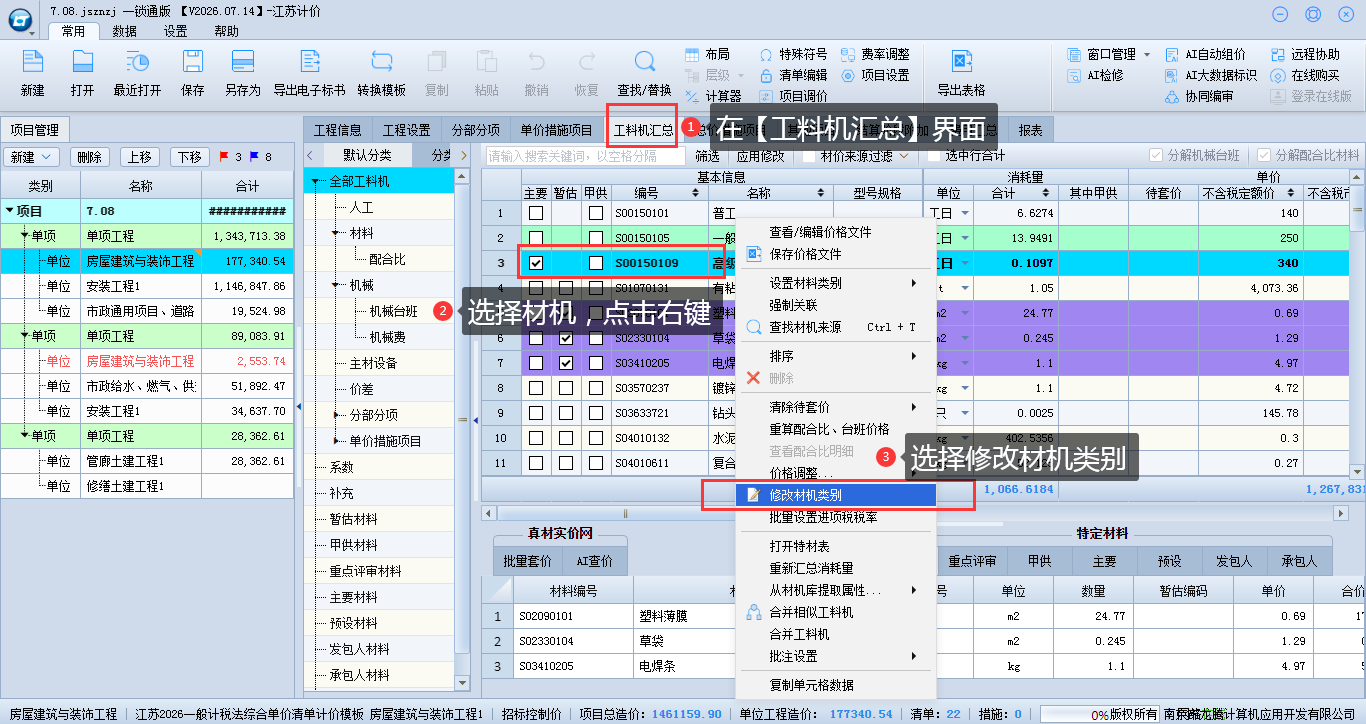The height and width of the screenshot is (724, 1366).
Task: Click the 新建 new file icon
Action: tap(33, 62)
